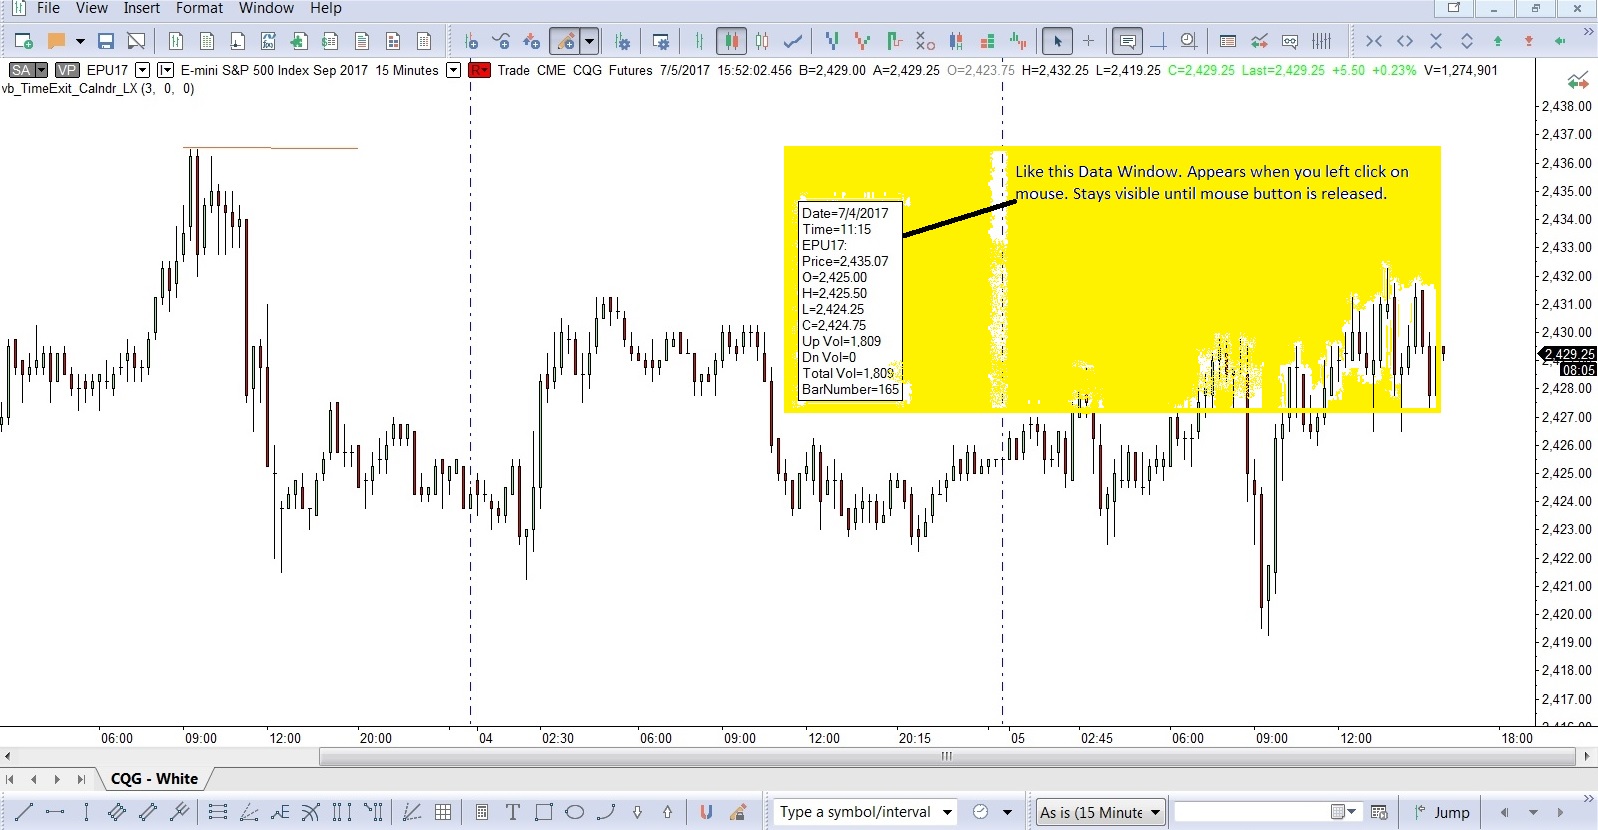Image resolution: width=1598 pixels, height=830 pixels.
Task: Open the drawing pencil dropdown arrow
Action: tap(590, 41)
